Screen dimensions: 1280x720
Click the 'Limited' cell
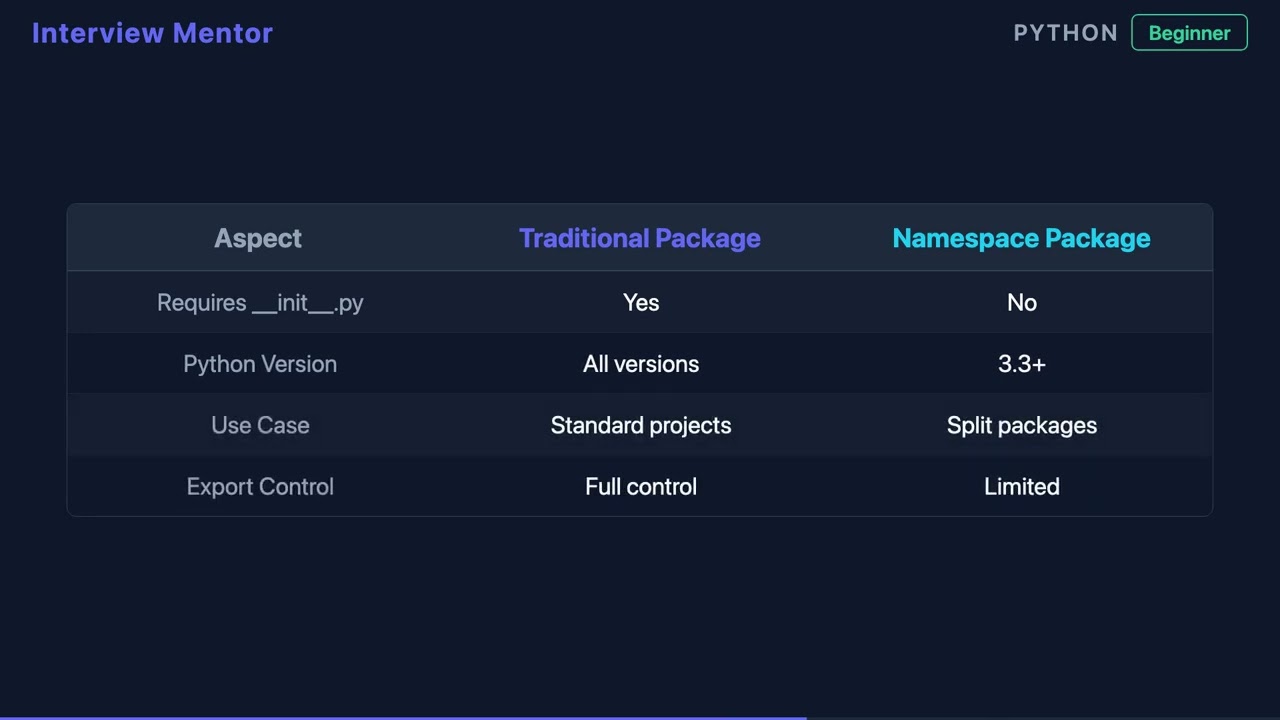1022,487
